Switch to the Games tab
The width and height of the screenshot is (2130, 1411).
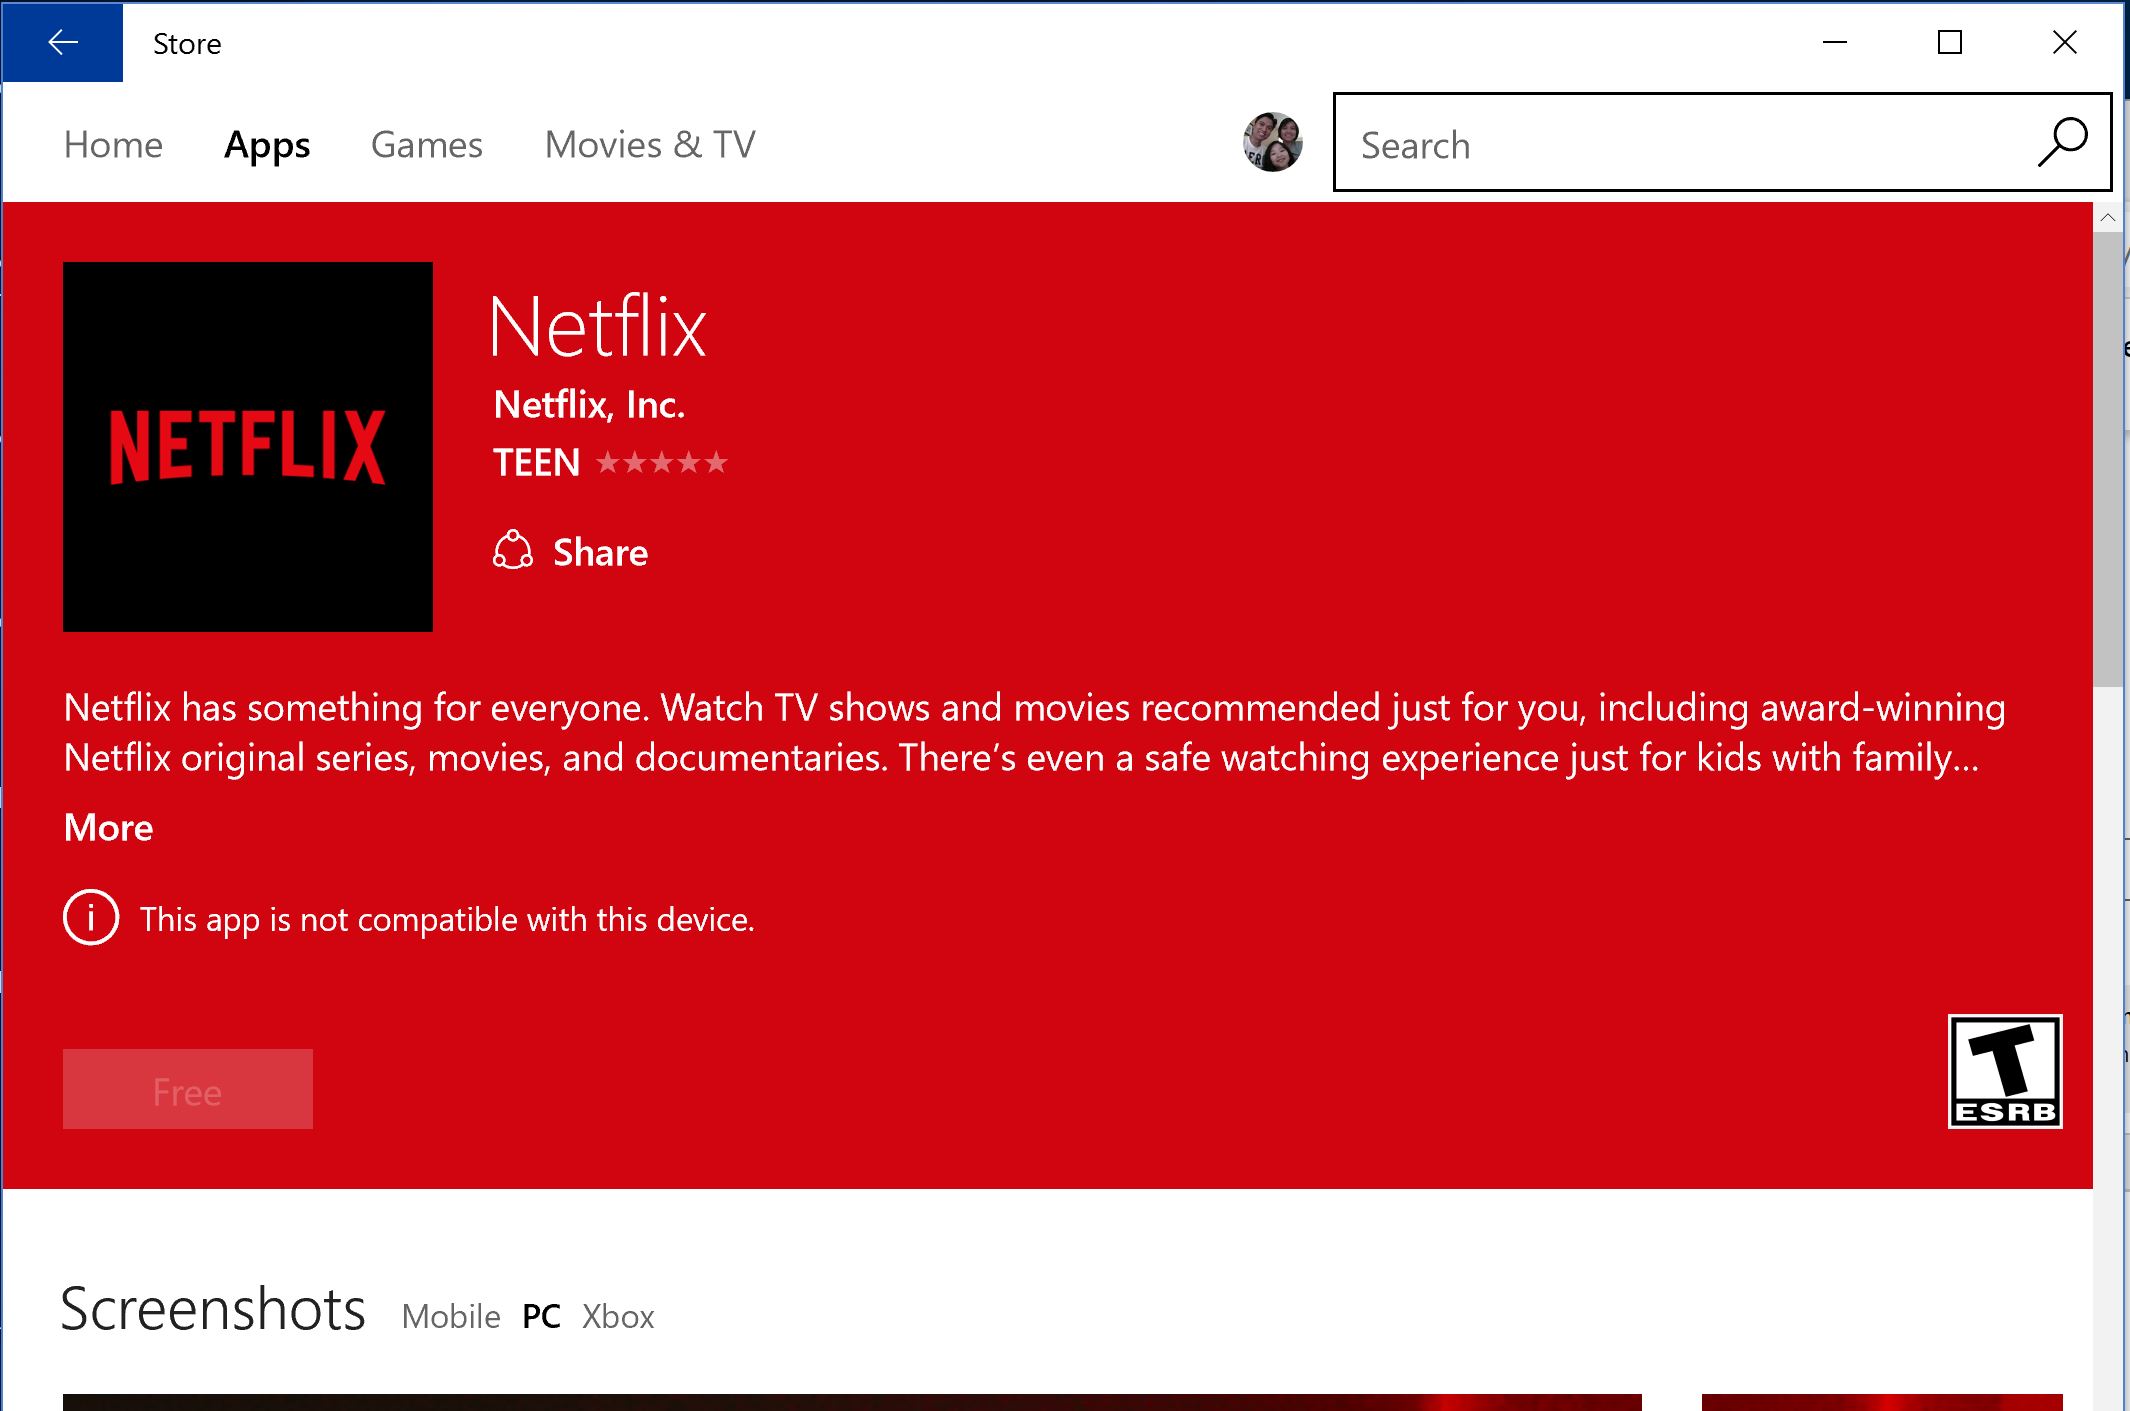tap(426, 145)
